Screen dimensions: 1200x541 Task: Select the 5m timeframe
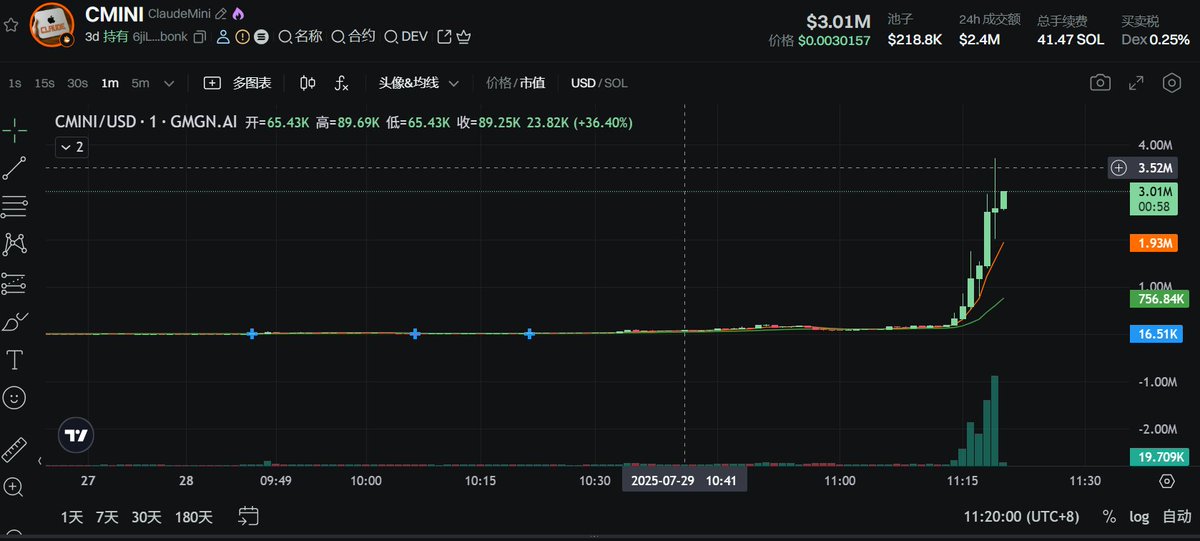click(140, 83)
